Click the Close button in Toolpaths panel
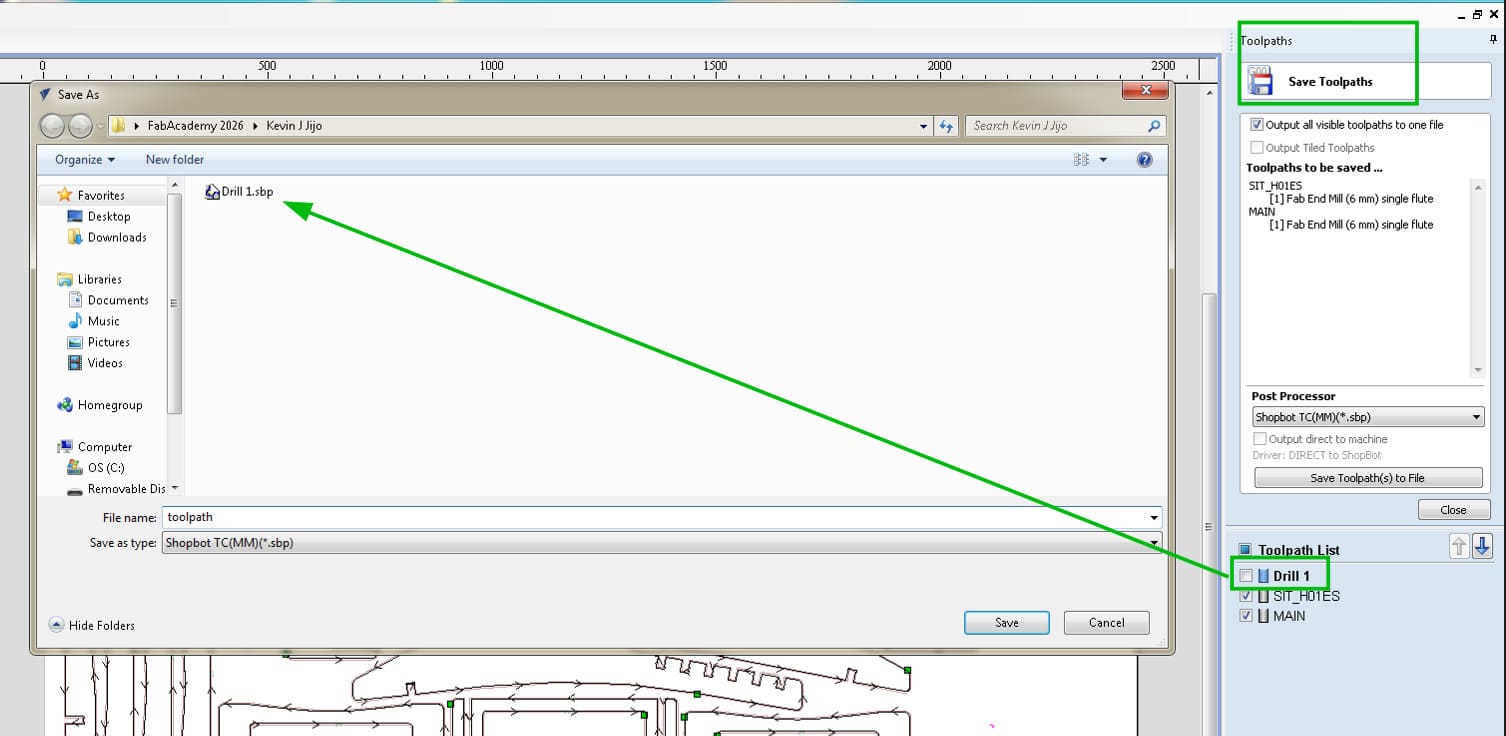The height and width of the screenshot is (736, 1506). 1453,510
